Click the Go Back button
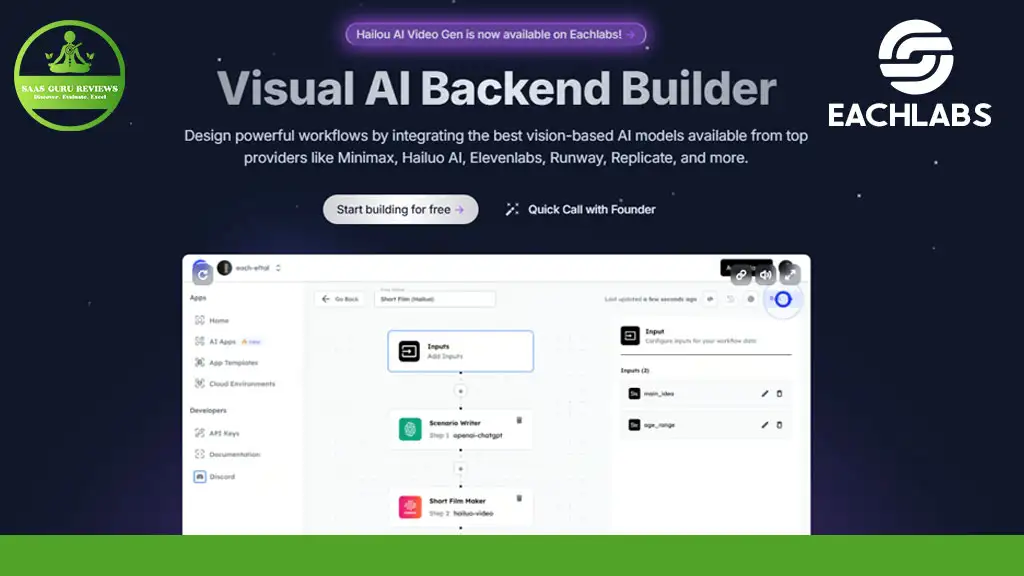Viewport: 1024px width, 576px height. pos(340,299)
